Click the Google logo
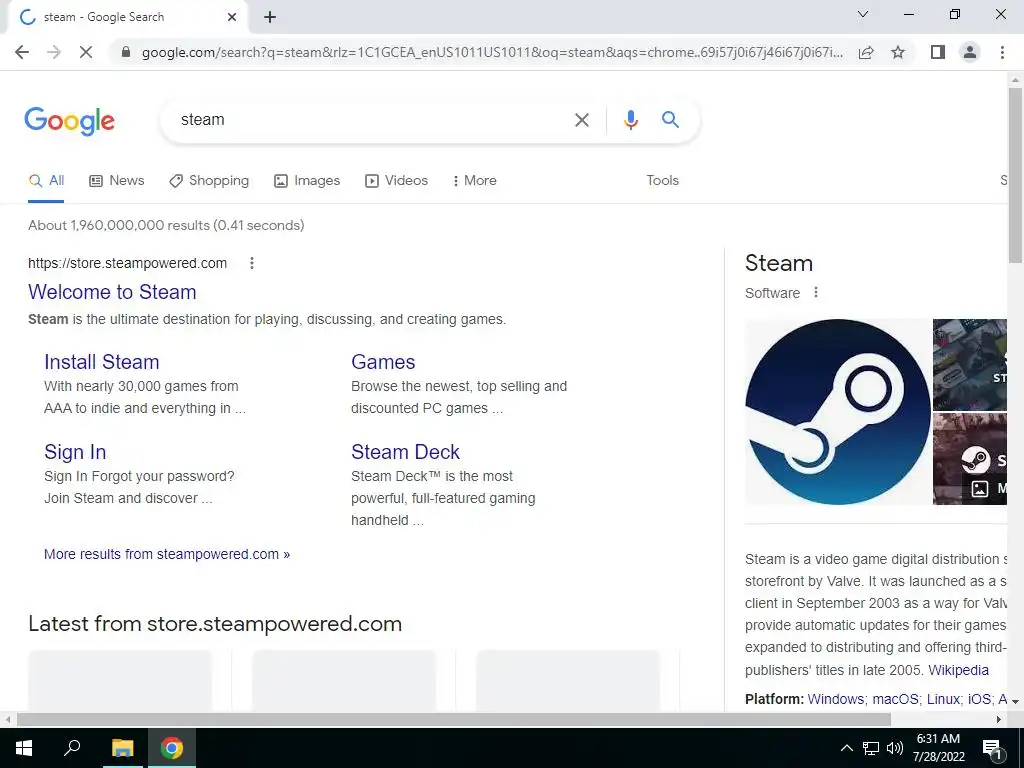The height and width of the screenshot is (768, 1024). 69,121
